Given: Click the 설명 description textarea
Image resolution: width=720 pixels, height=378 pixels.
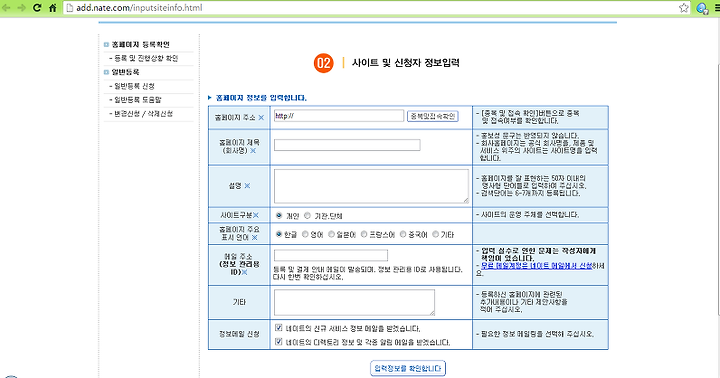Looking at the screenshot, I should (371, 186).
